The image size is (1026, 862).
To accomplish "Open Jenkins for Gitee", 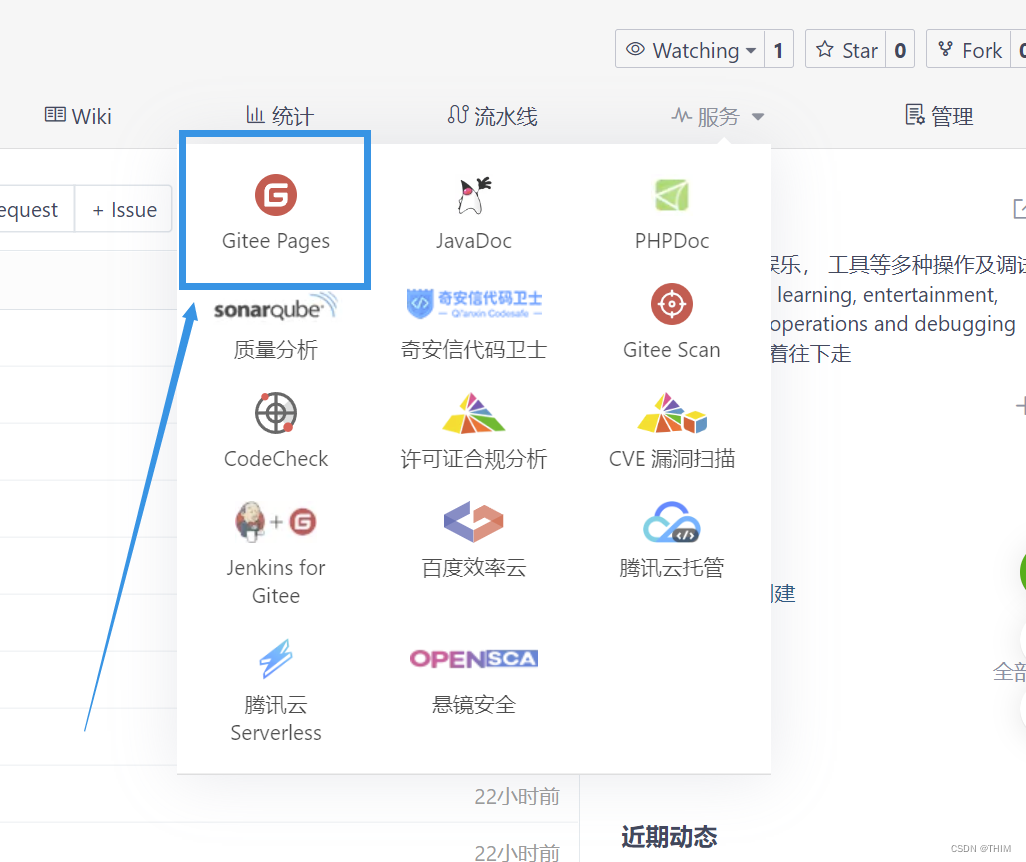I will (x=275, y=555).
